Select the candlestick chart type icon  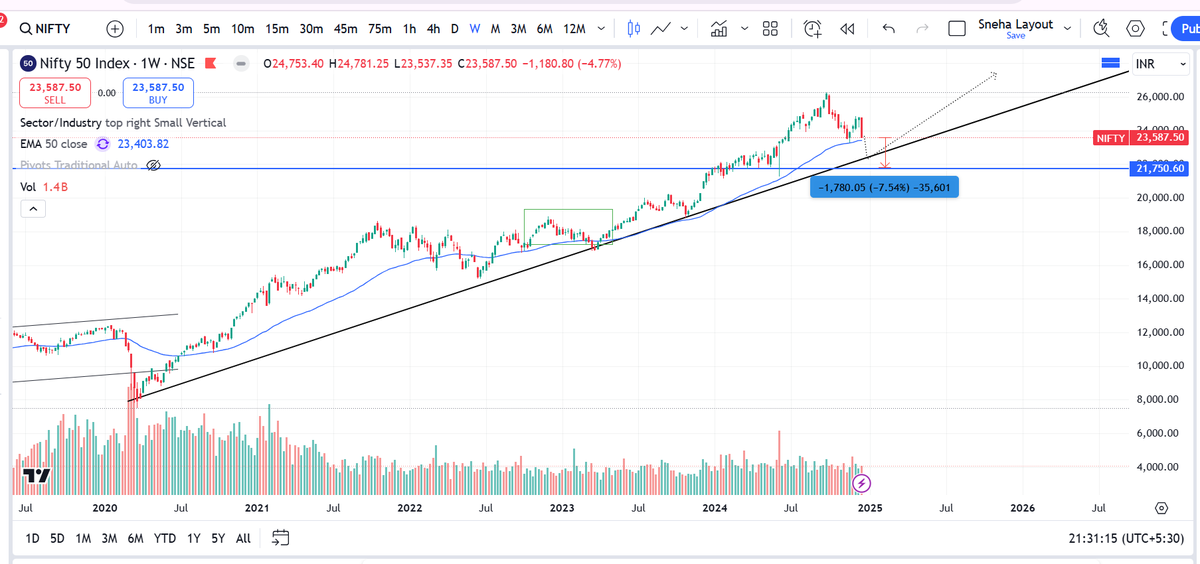coord(633,29)
